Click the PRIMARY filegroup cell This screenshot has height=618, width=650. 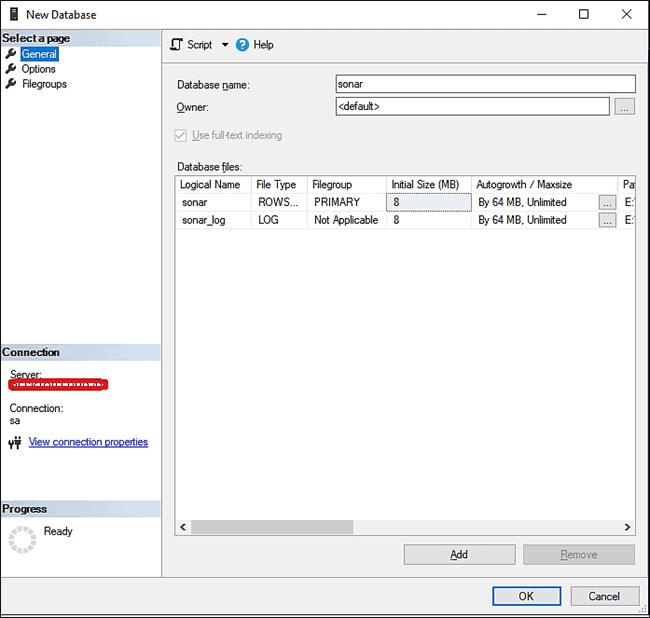pyautogui.click(x=347, y=202)
